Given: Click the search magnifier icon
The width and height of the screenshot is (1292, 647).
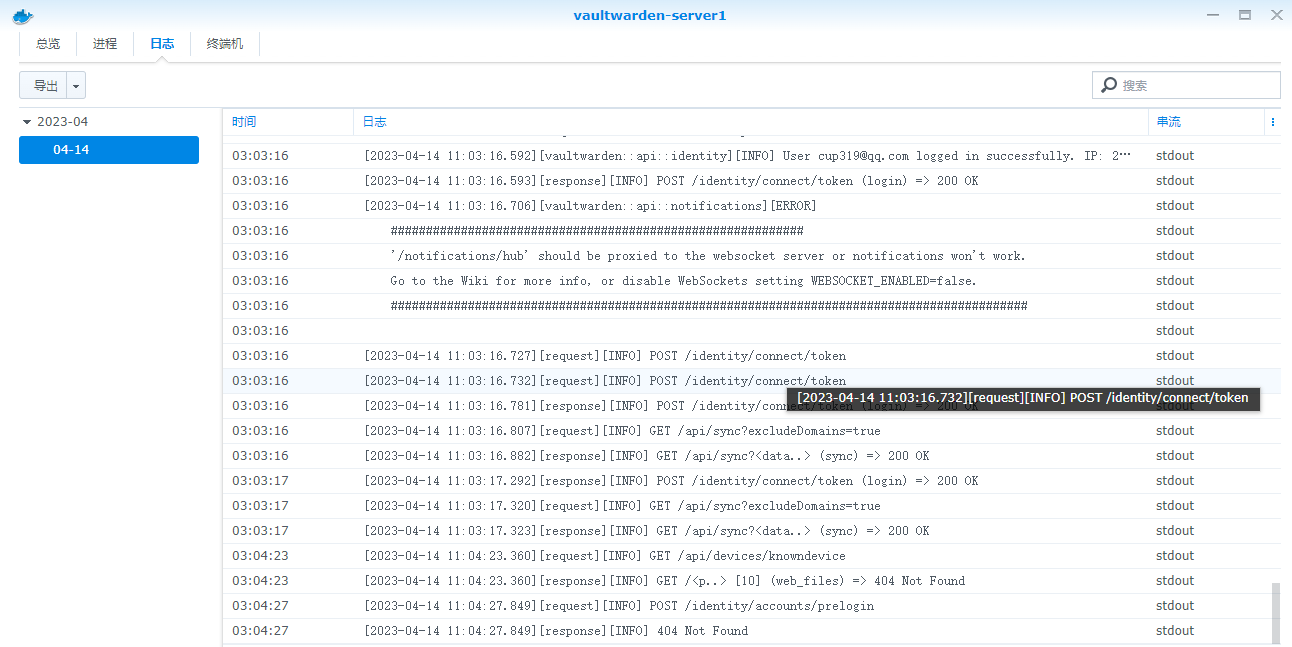Looking at the screenshot, I should tap(1108, 85).
